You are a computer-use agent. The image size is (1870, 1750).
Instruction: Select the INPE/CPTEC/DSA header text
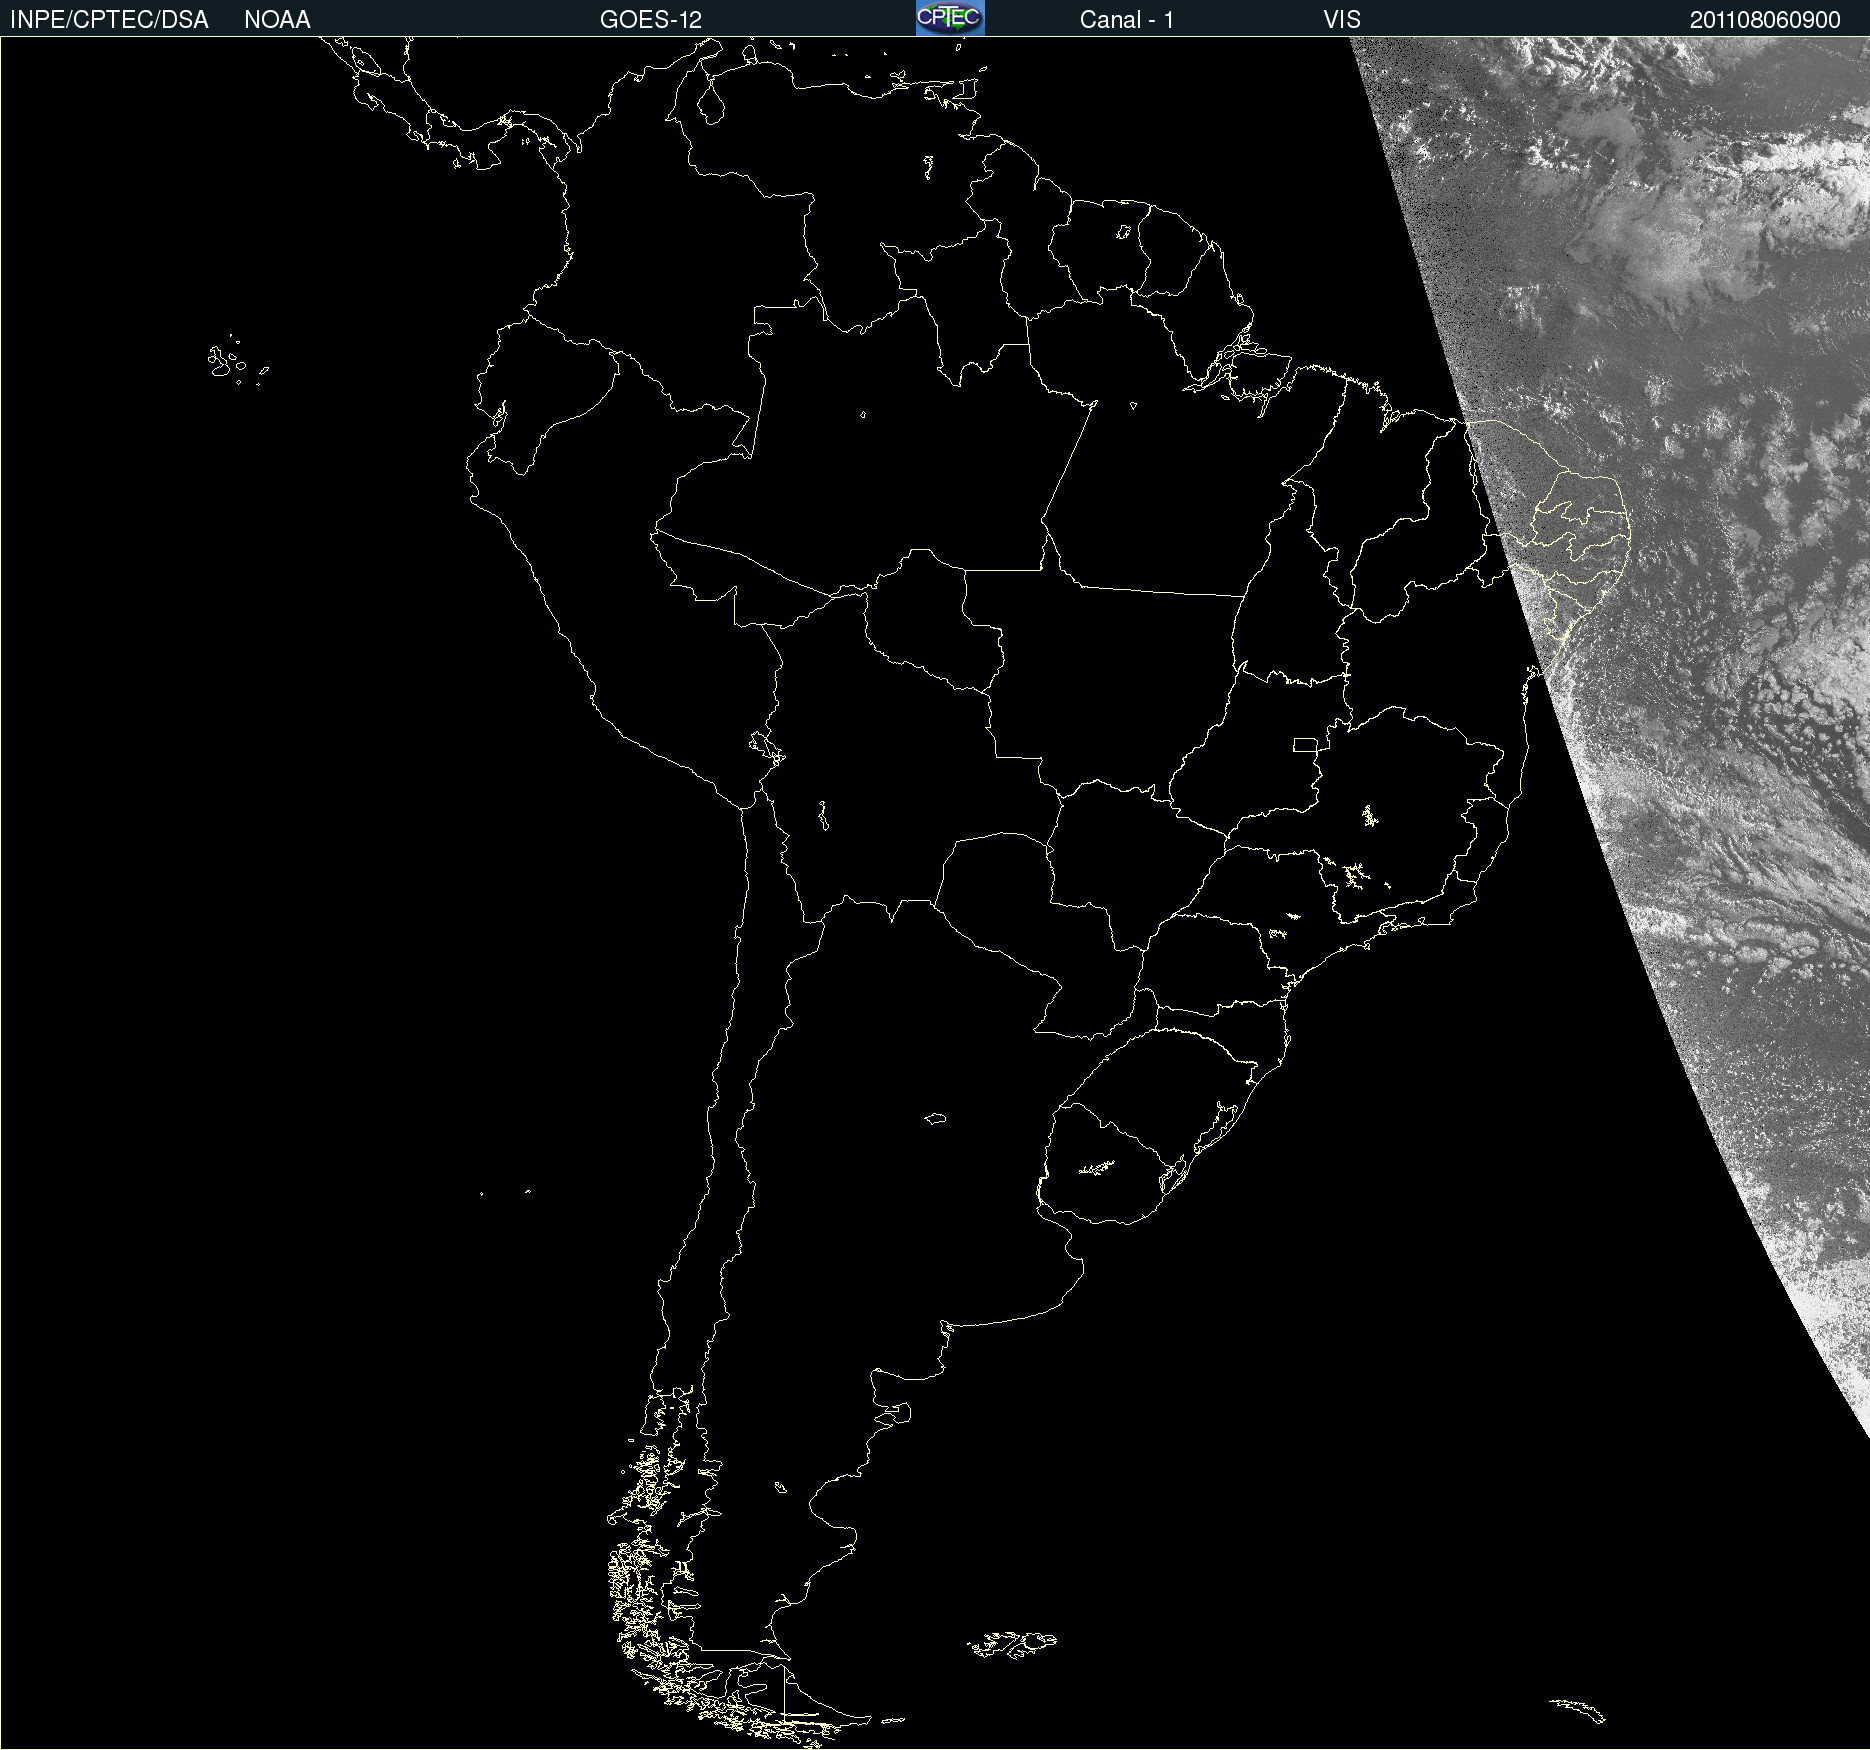(109, 20)
